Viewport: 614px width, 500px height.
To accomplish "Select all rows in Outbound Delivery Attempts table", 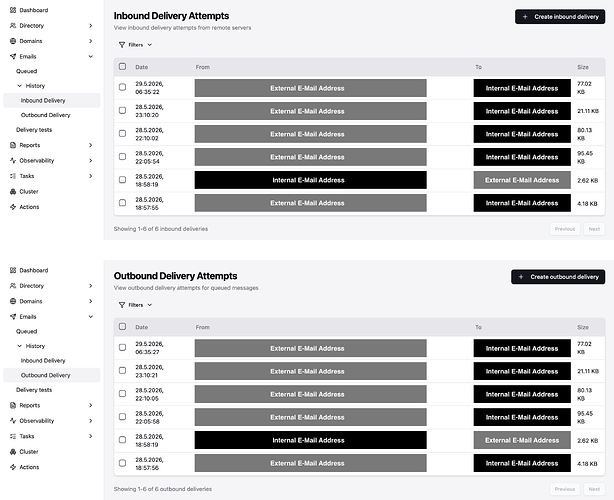I will [x=123, y=327].
